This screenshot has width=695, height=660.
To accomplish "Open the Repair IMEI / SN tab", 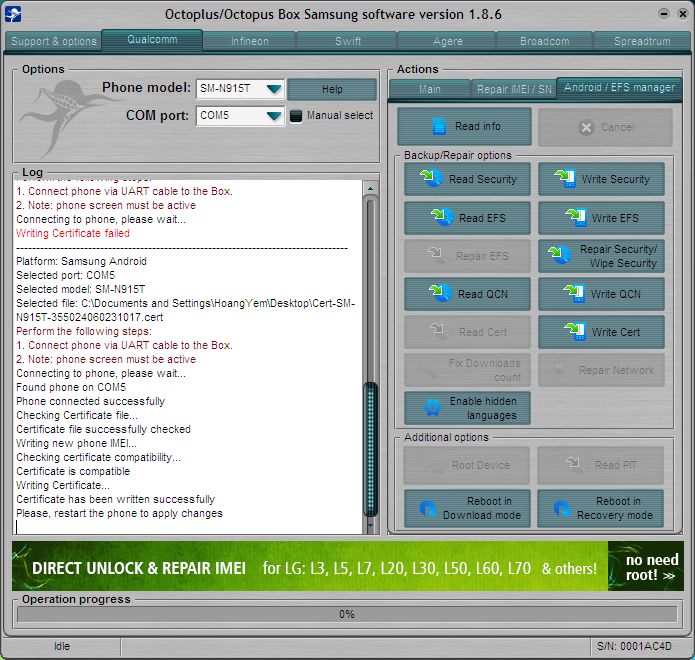I will pos(514,89).
